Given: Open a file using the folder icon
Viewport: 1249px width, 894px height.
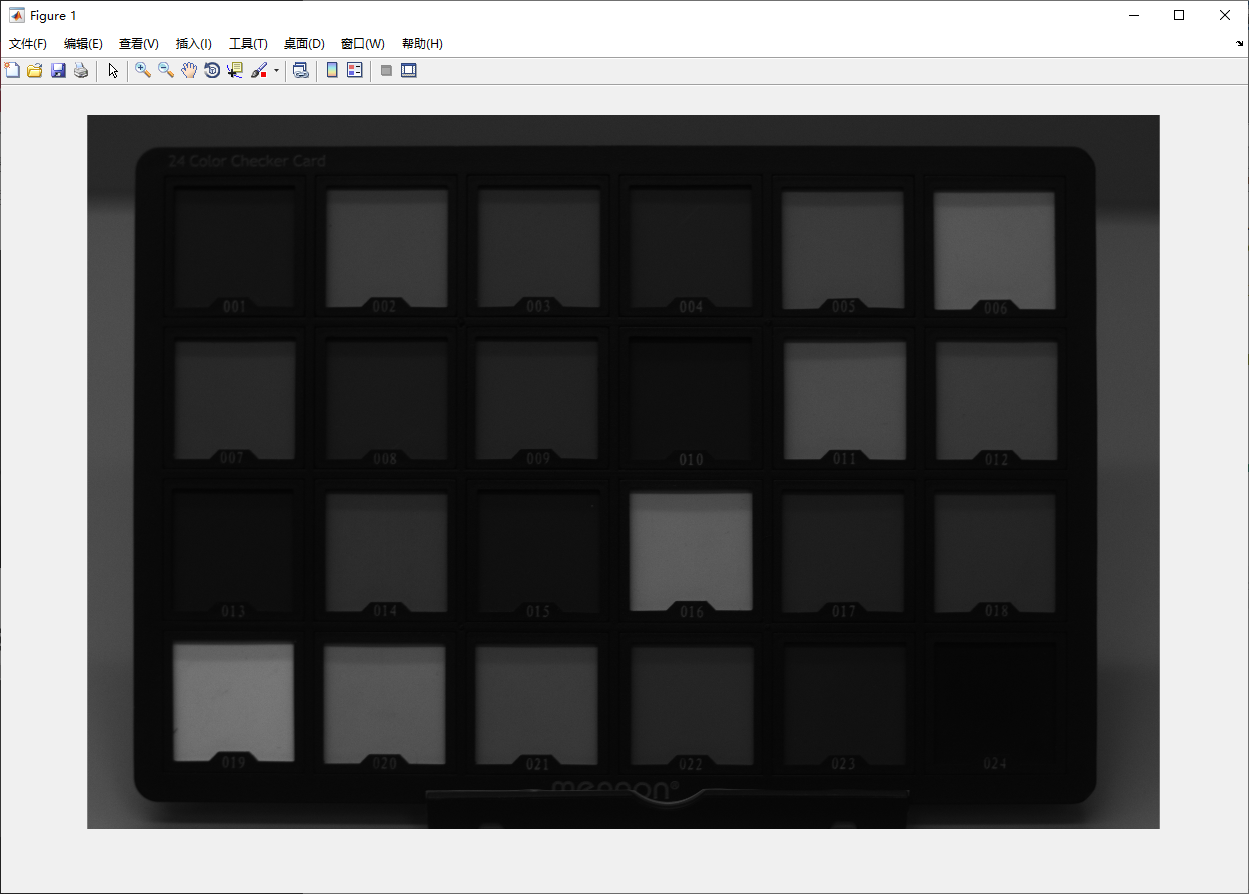Looking at the screenshot, I should (x=35, y=70).
